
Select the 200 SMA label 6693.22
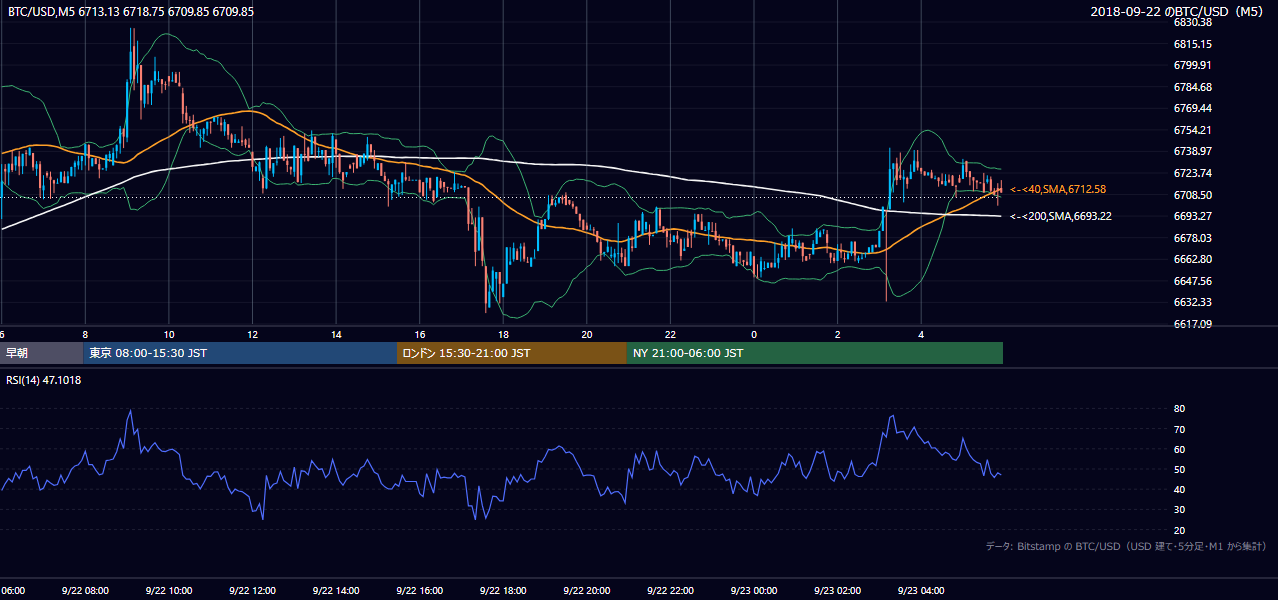point(1061,216)
